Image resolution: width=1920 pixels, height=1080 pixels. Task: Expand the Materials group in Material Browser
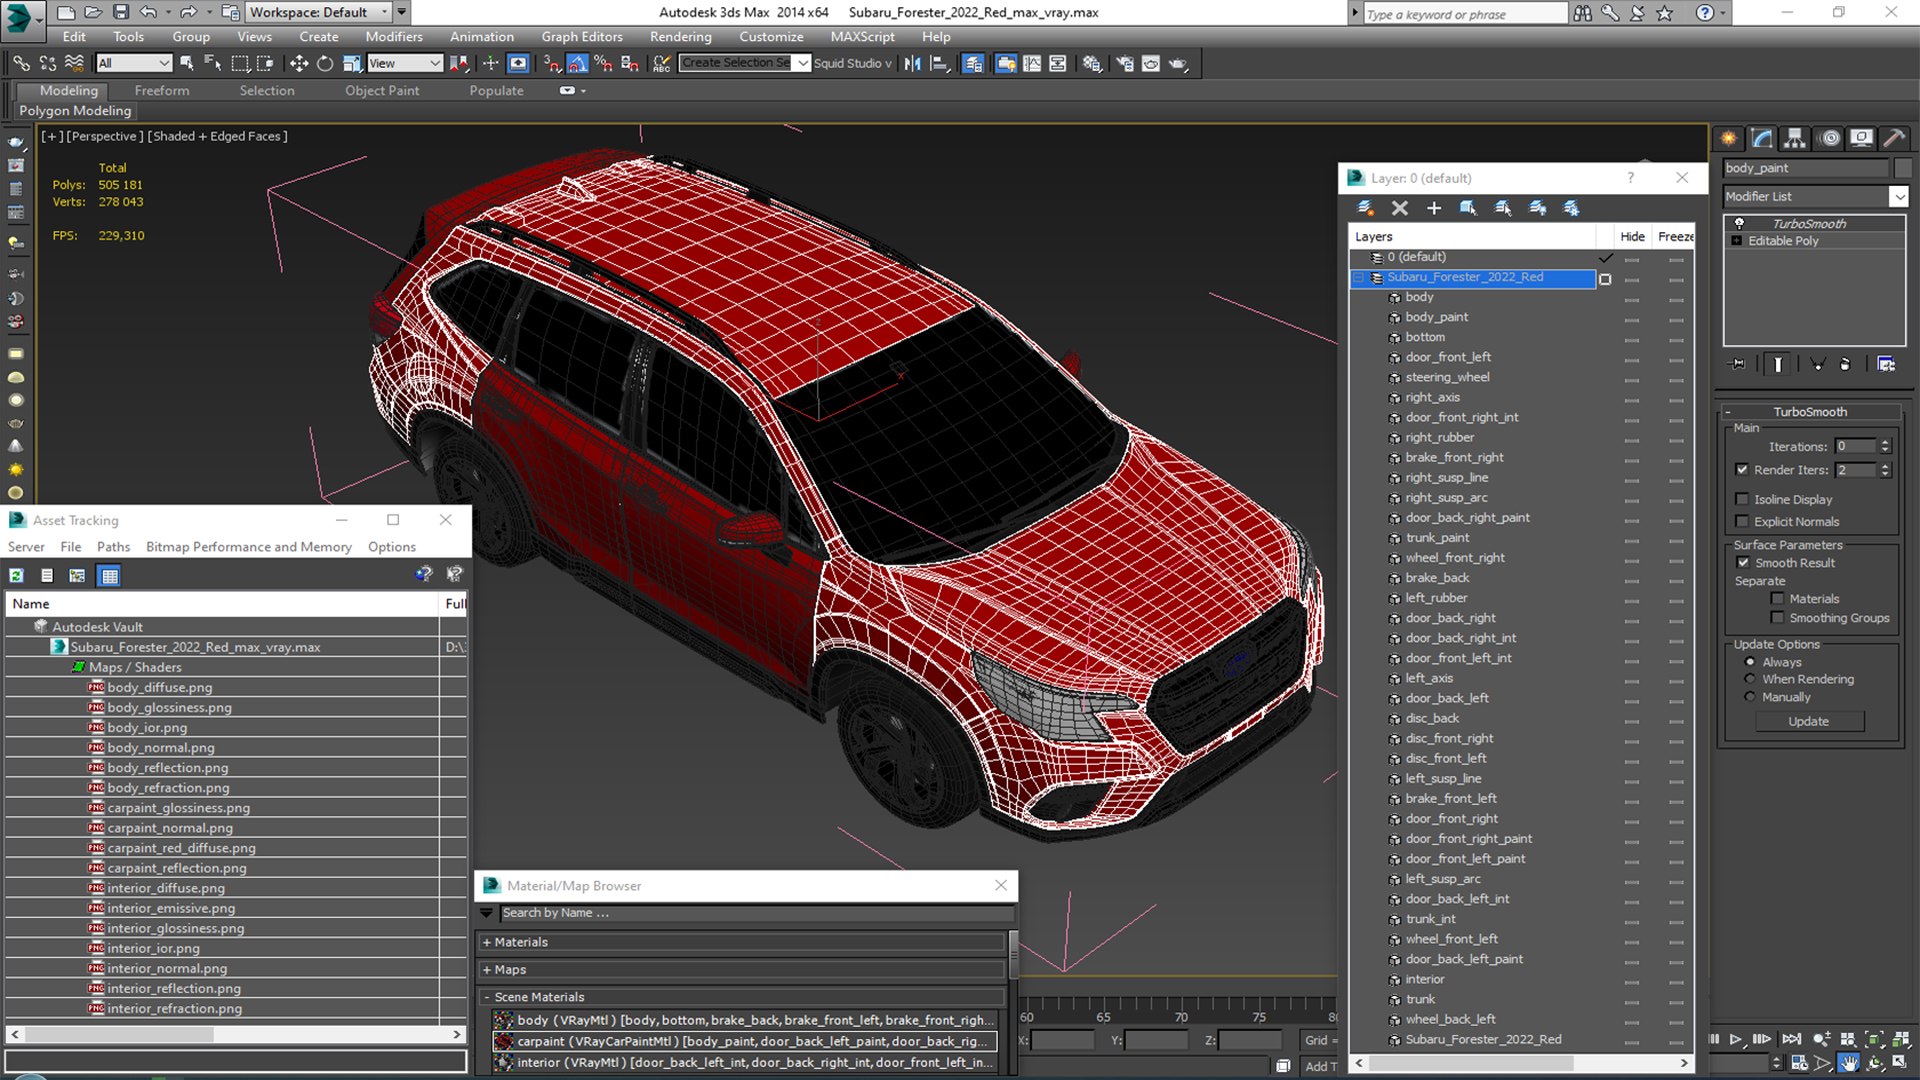pos(487,942)
